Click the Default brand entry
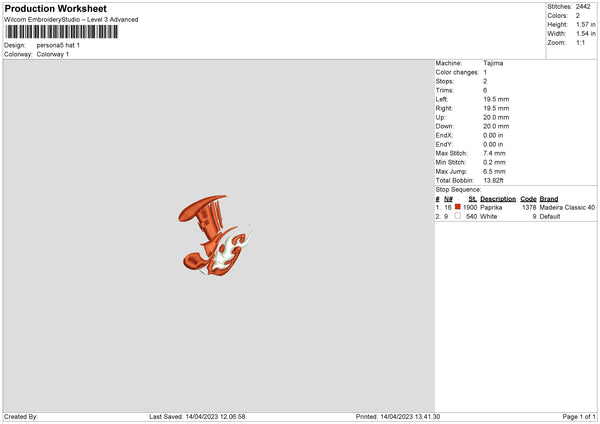This screenshot has height=424, width=600. pos(550,217)
